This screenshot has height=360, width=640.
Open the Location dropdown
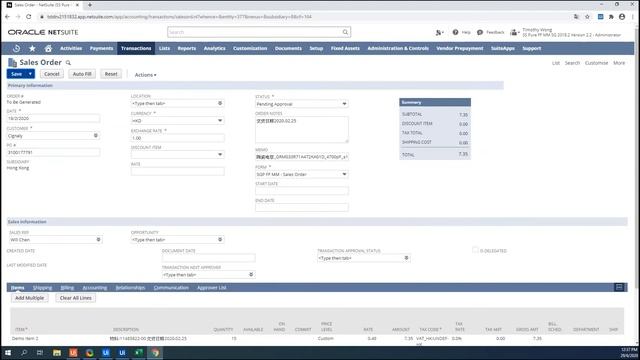pos(220,103)
